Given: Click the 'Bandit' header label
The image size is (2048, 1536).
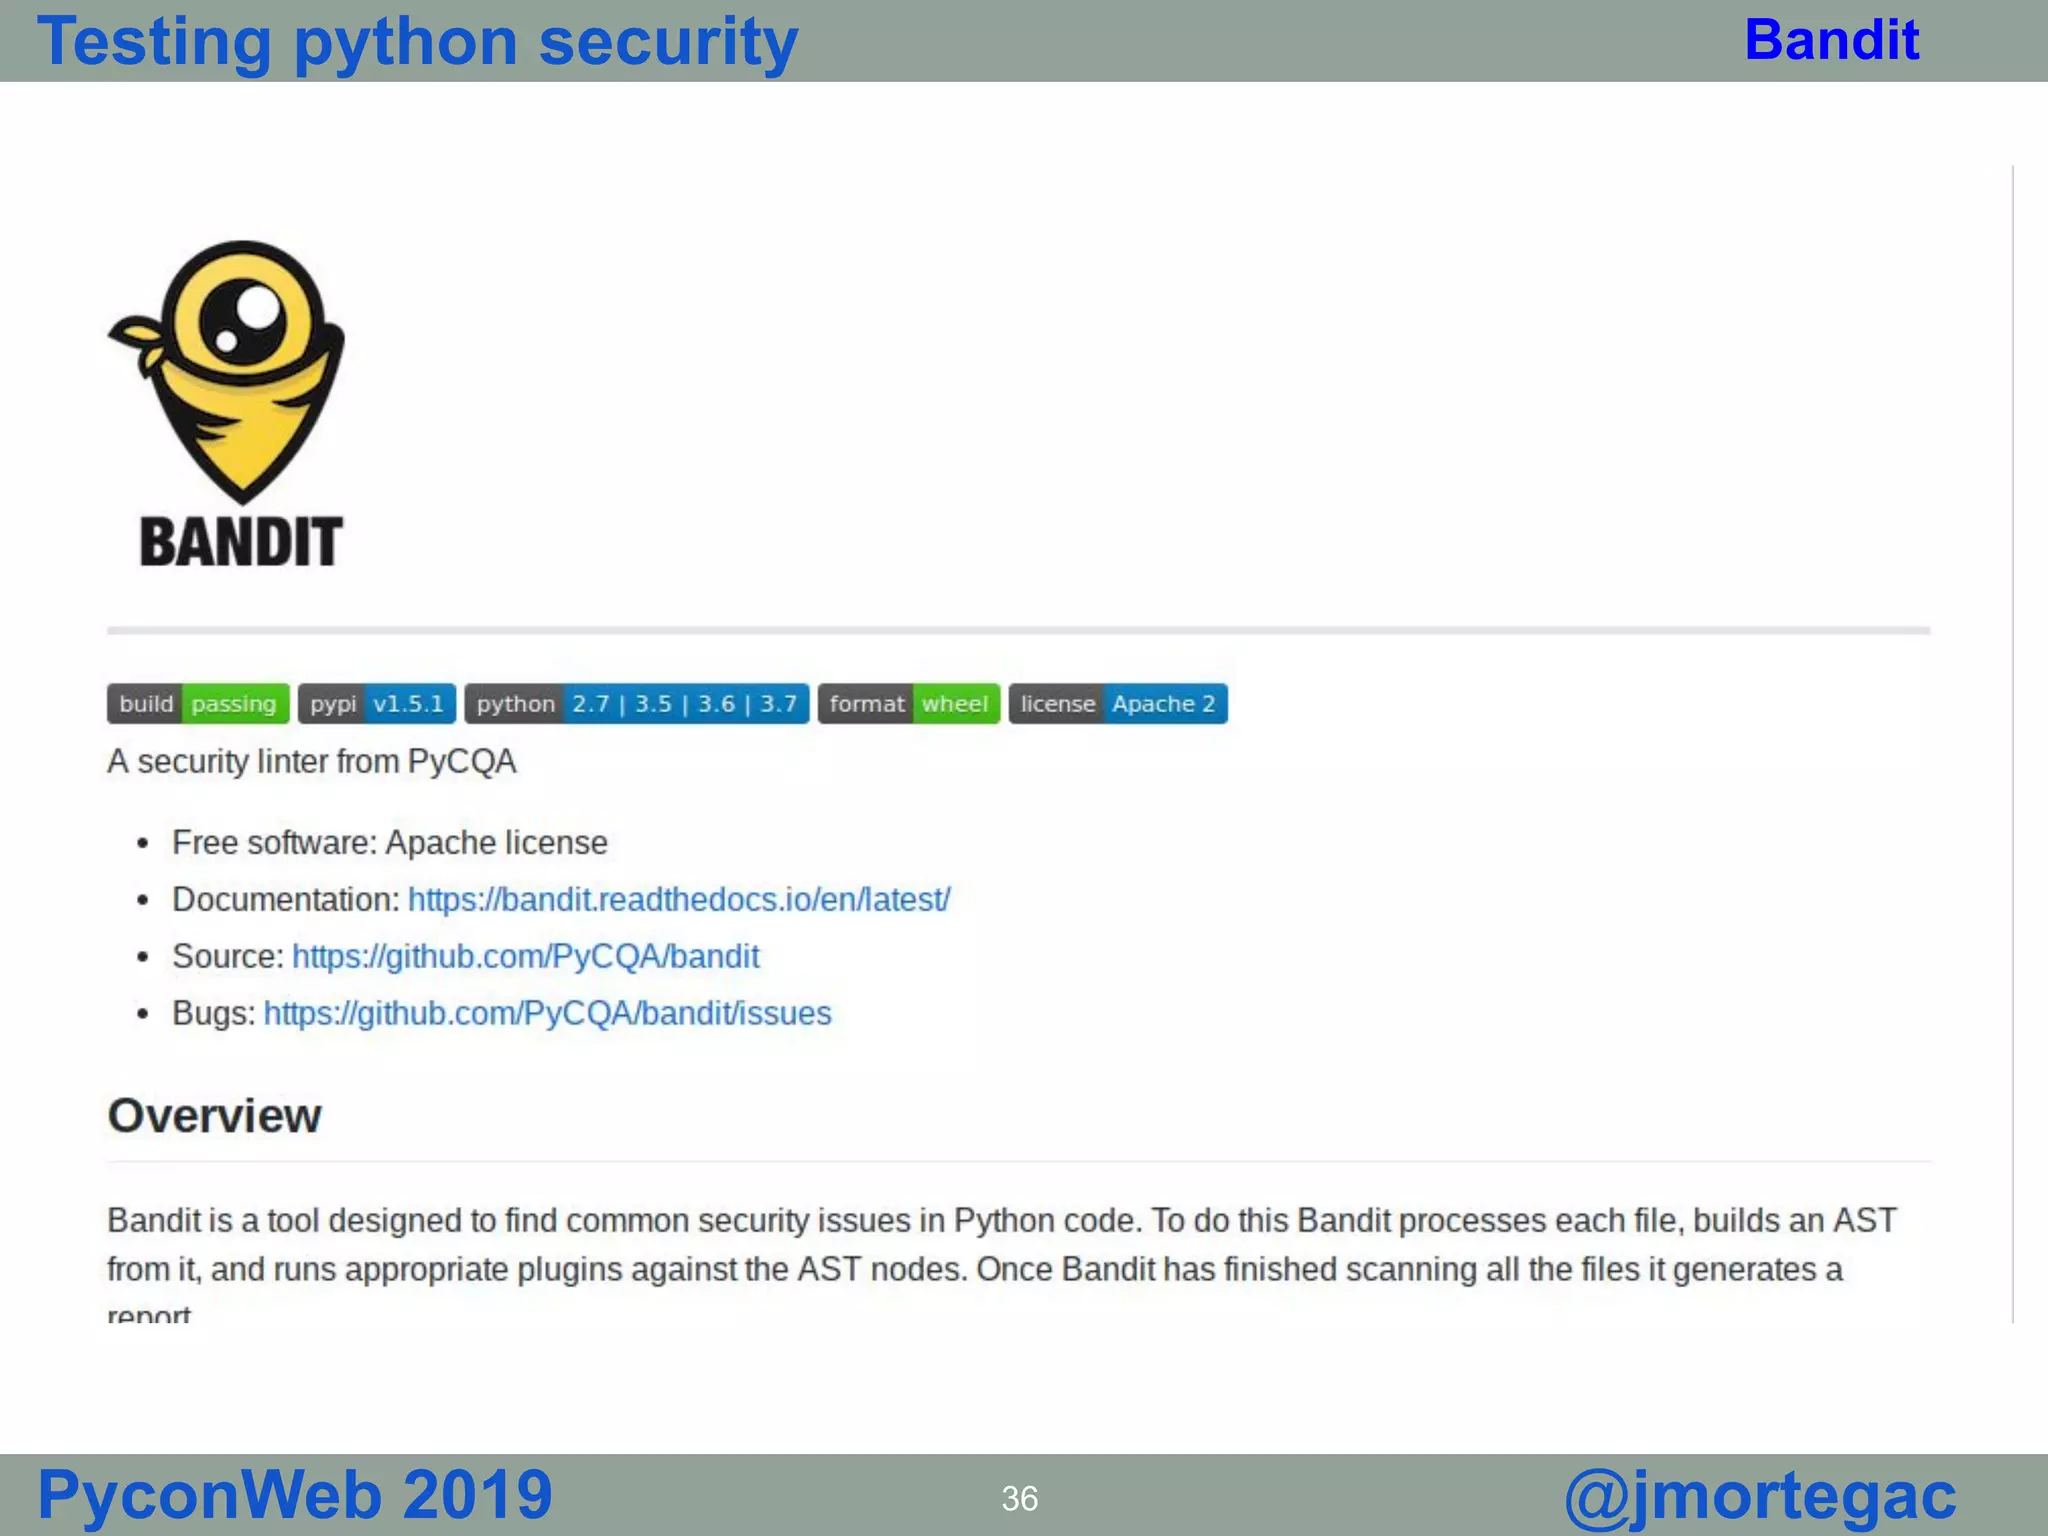Looking at the screenshot, I should [x=1832, y=40].
